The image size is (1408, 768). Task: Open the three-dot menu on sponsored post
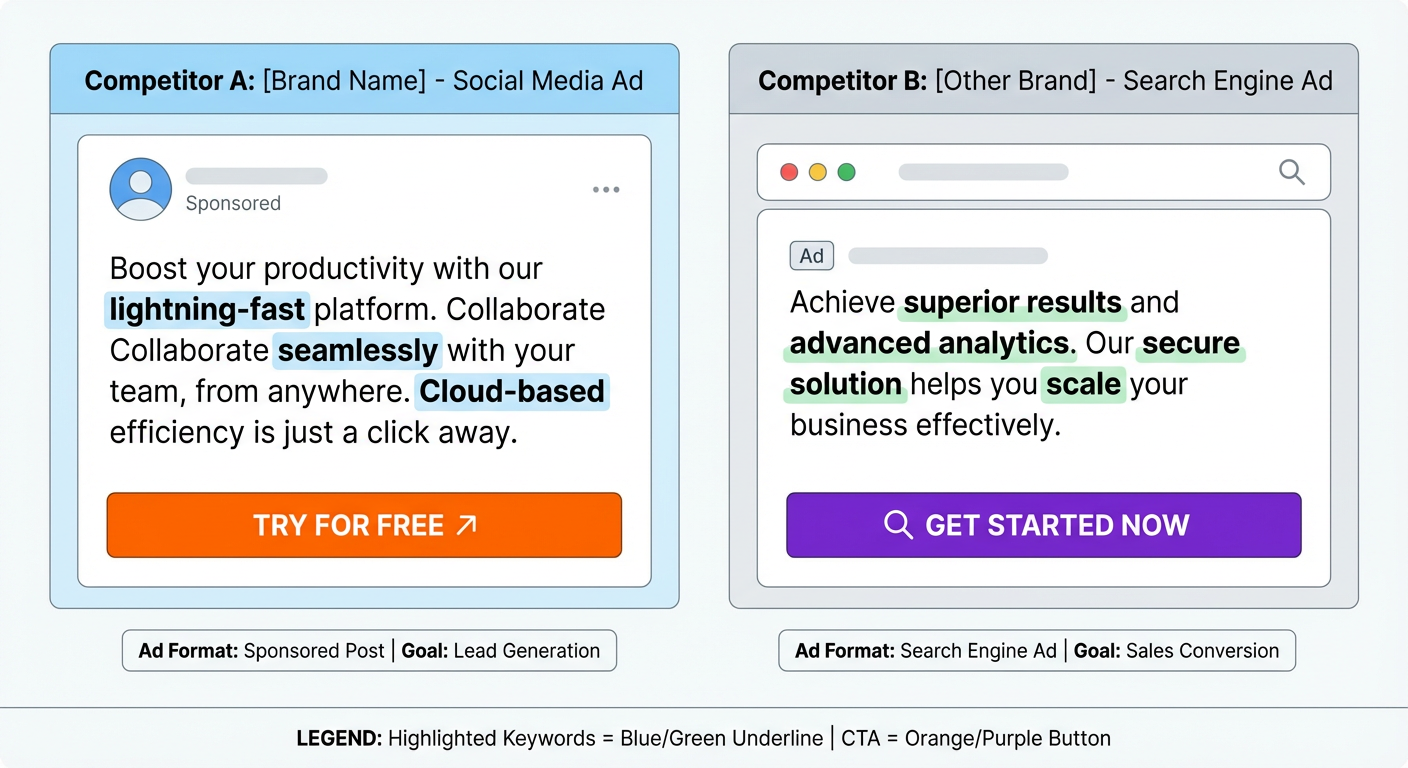[x=606, y=190]
